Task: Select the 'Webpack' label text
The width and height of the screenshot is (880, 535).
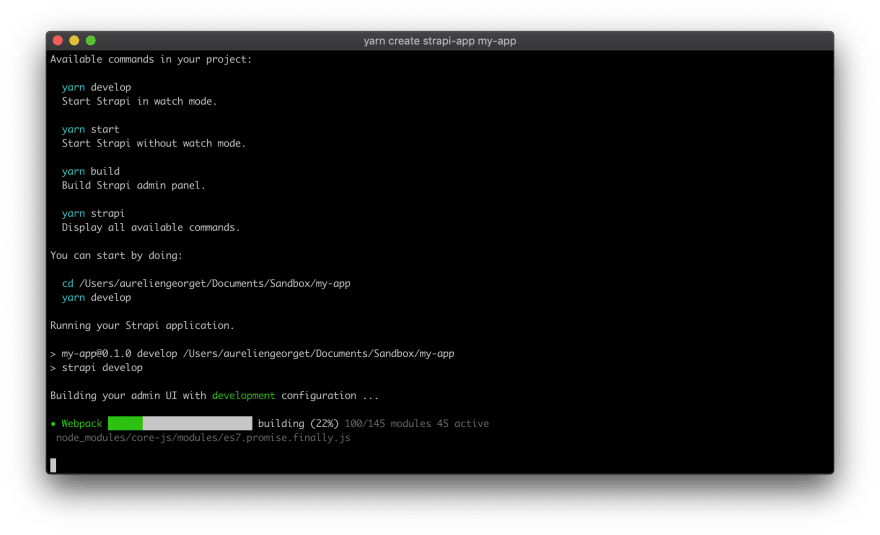Action: point(82,424)
